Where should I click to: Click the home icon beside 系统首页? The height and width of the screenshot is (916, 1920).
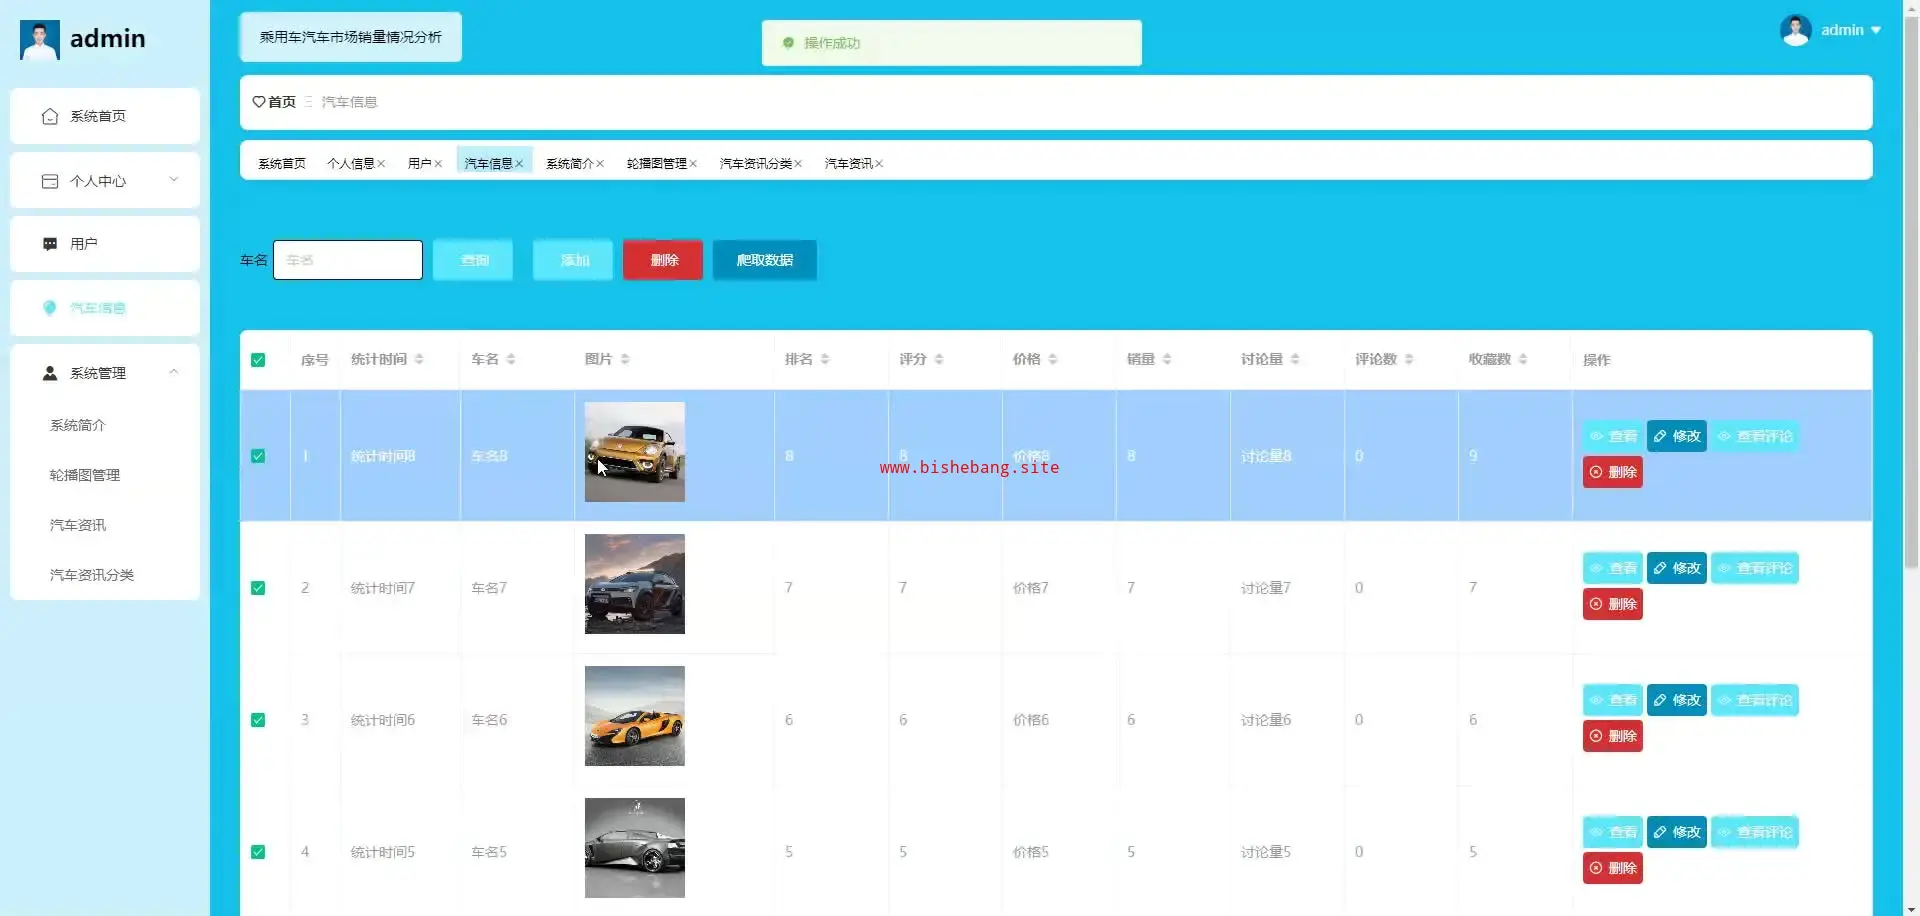(49, 116)
